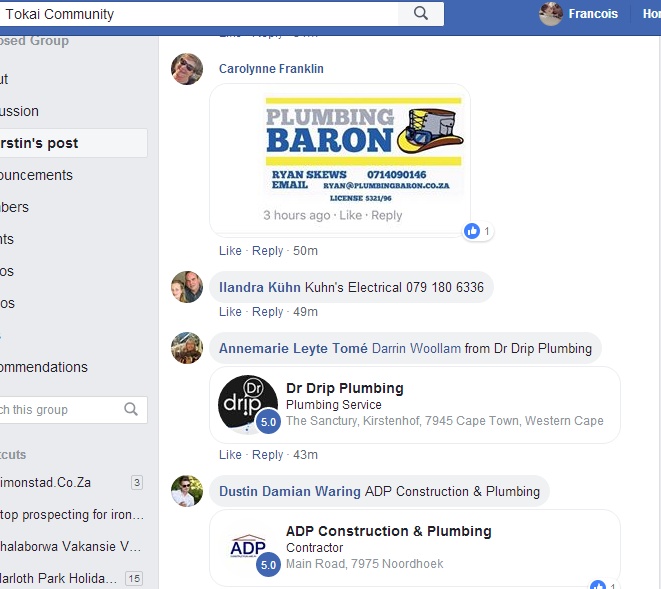
Task: Open Annemarie Leyte Tomé's avatar photo
Action: pyautogui.click(x=187, y=348)
